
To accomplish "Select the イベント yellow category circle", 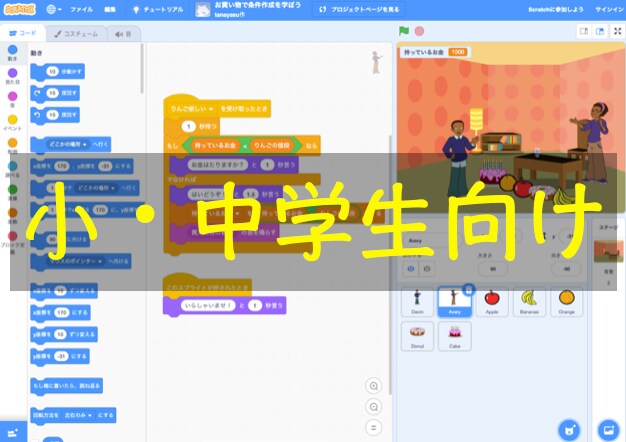I will click(x=12, y=119).
